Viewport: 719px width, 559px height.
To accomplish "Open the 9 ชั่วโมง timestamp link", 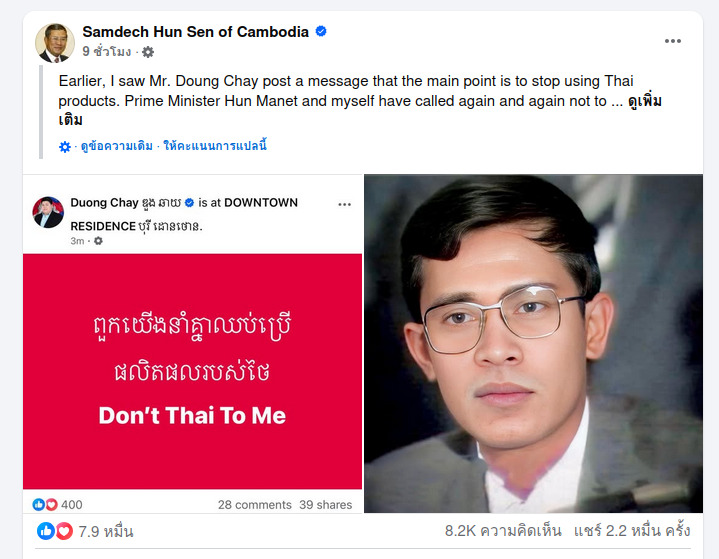I will (106, 52).
